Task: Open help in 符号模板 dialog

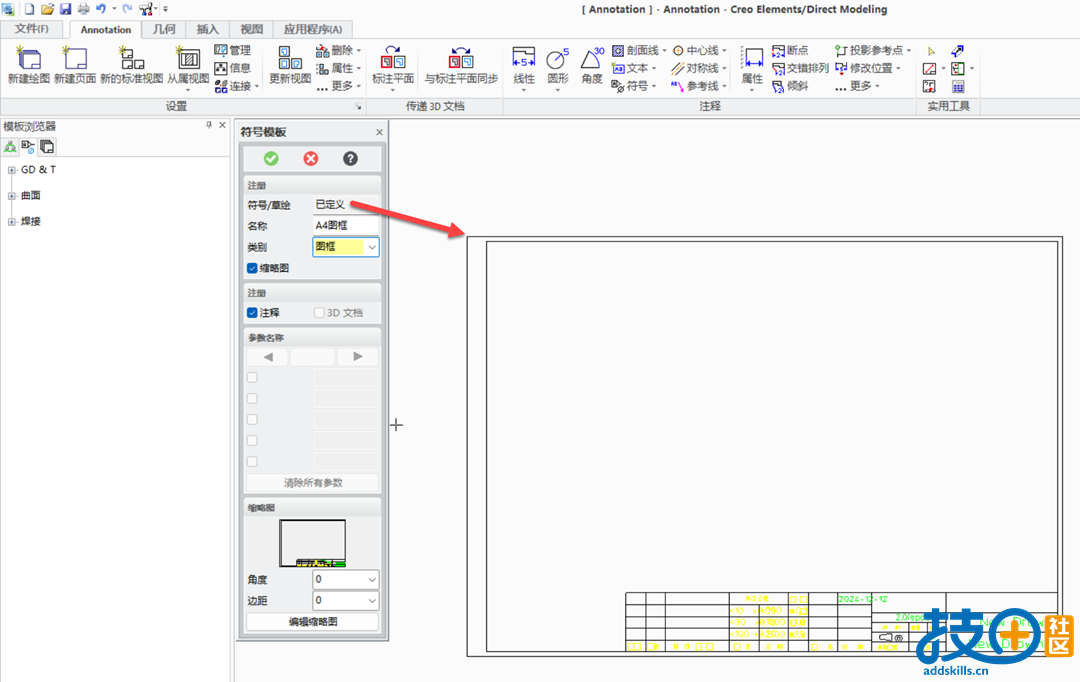Action: coord(350,158)
